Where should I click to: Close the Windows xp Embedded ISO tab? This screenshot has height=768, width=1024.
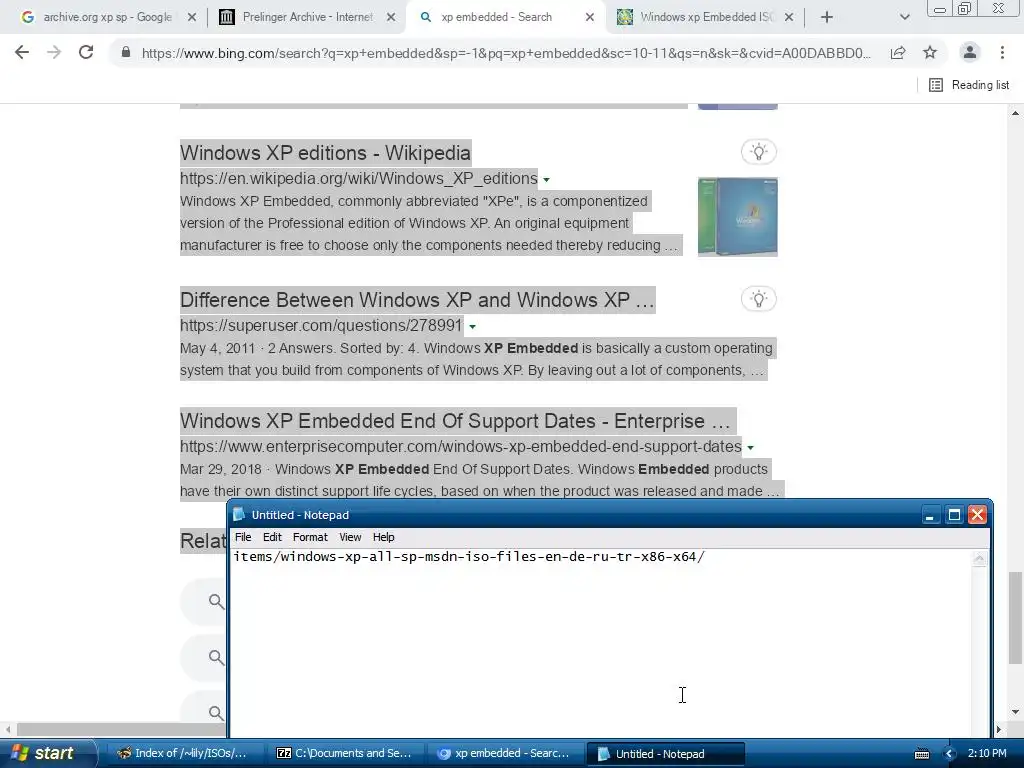tap(789, 18)
